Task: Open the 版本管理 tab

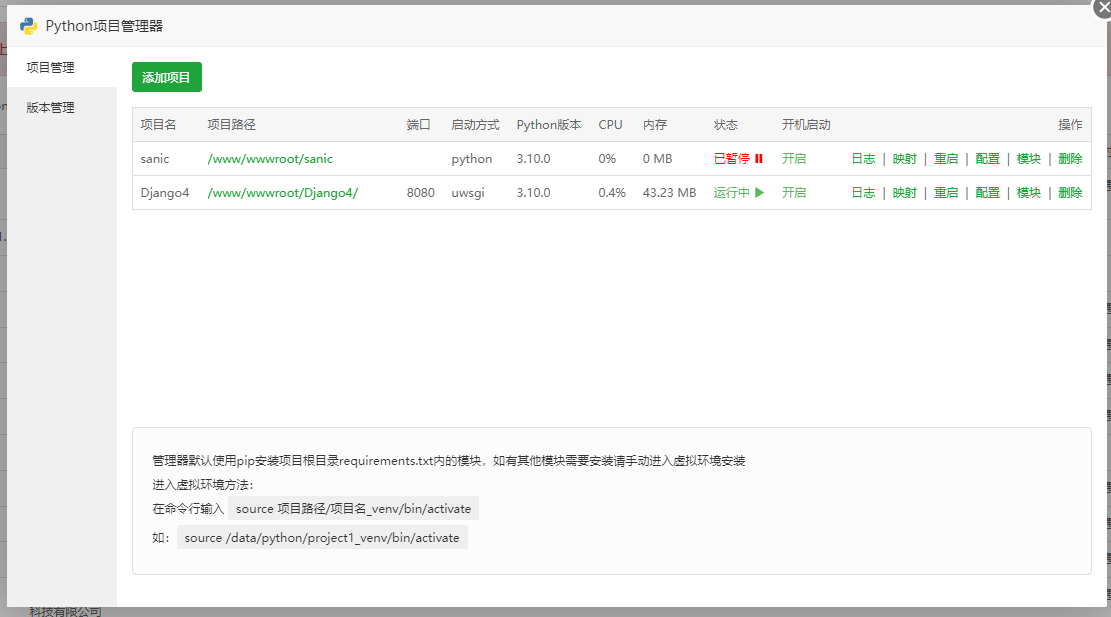Action: point(51,108)
